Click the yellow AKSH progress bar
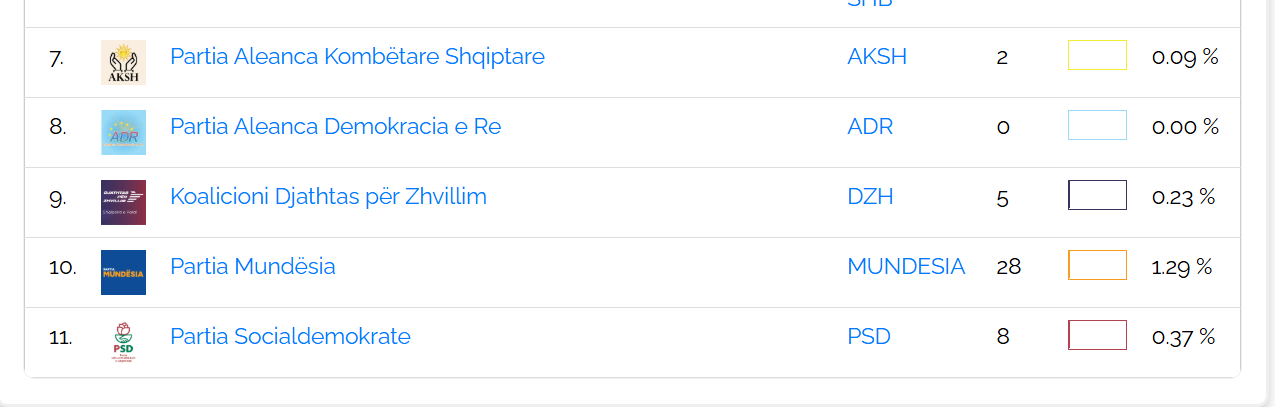The image size is (1275, 407). (1097, 55)
